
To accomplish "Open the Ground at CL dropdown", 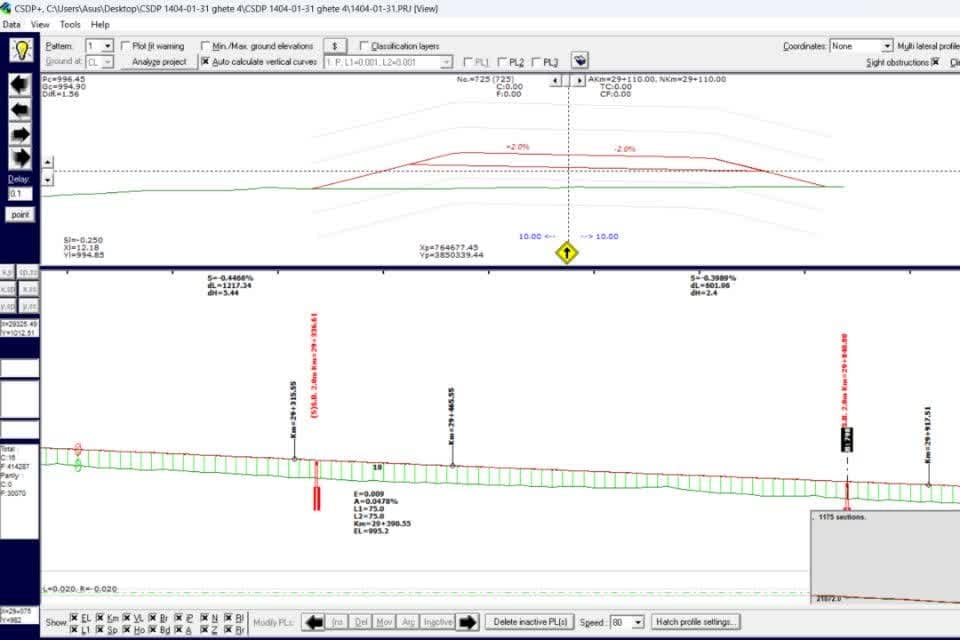I will click(x=108, y=62).
